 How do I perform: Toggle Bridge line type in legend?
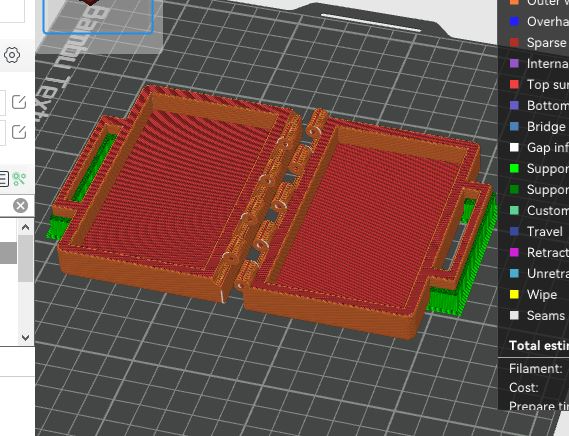point(538,126)
